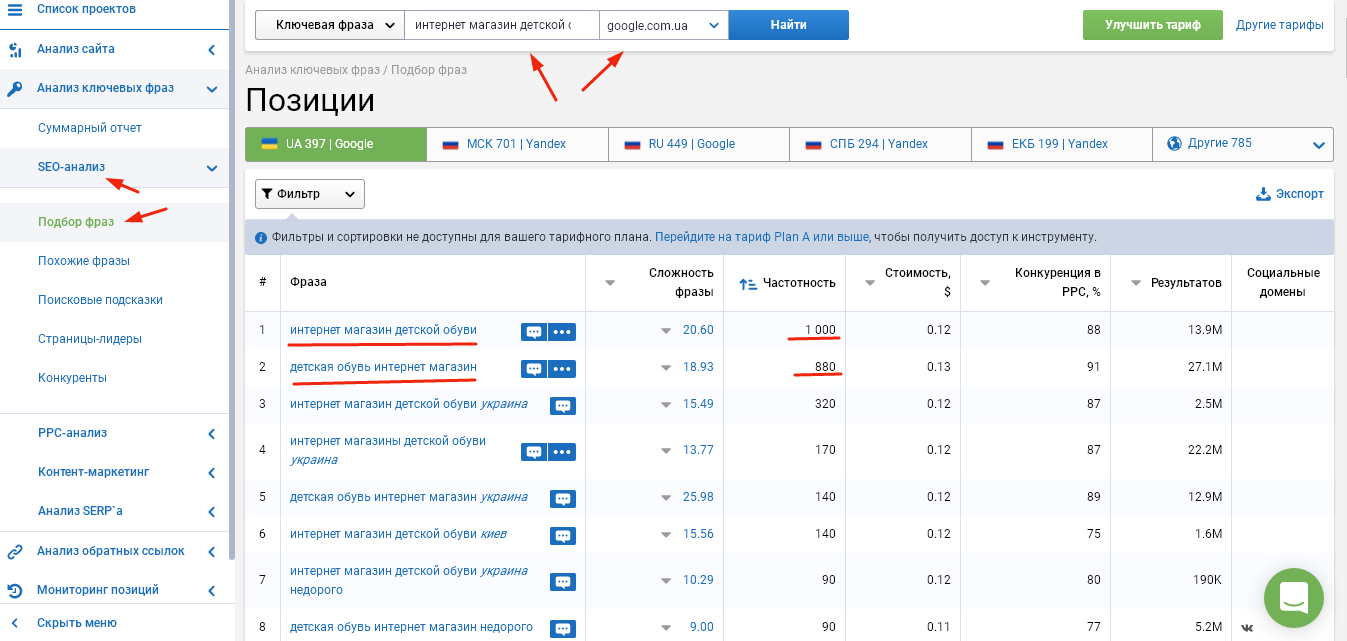
Task: Click comment icon in row 4 phrase
Action: point(534,452)
